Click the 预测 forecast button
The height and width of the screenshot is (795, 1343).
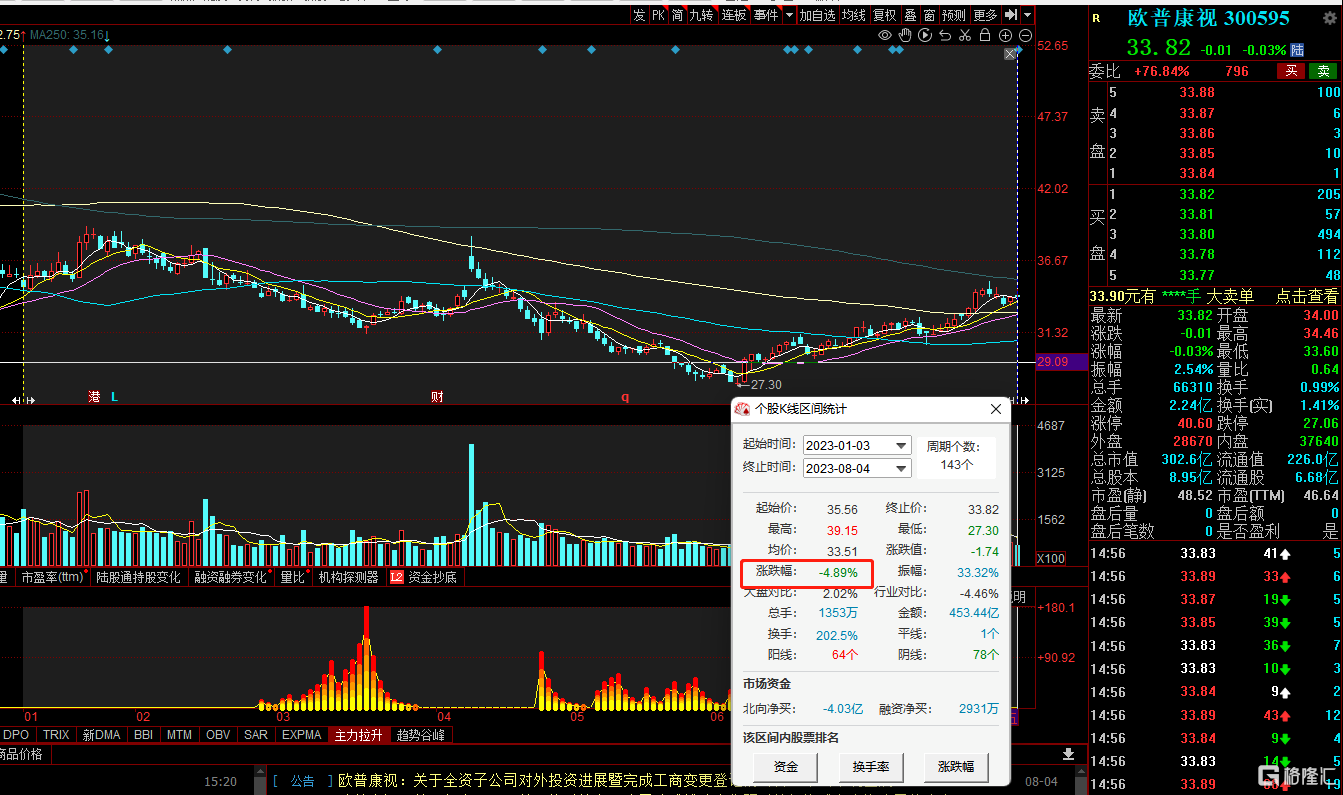(954, 15)
